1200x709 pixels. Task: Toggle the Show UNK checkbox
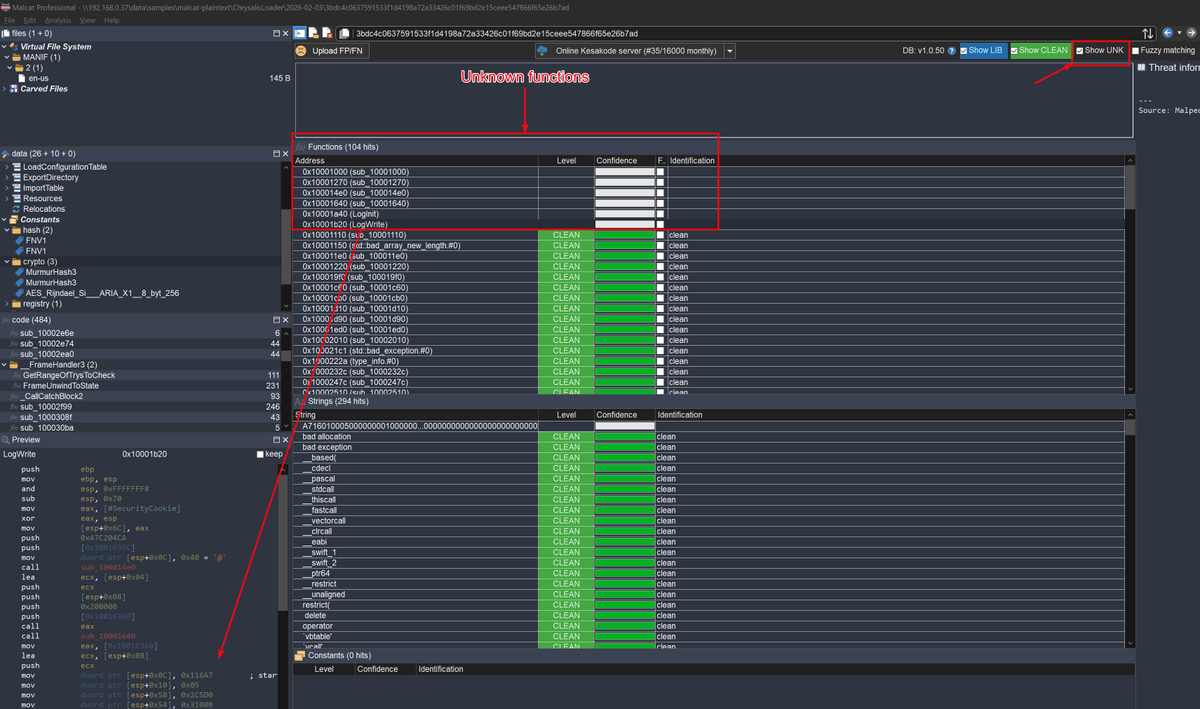tap(1080, 50)
